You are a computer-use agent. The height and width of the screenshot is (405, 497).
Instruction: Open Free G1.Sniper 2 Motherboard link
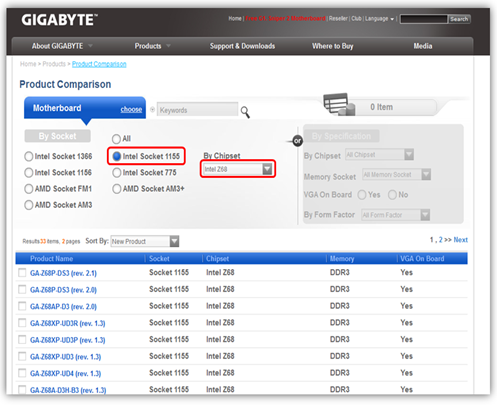click(285, 19)
